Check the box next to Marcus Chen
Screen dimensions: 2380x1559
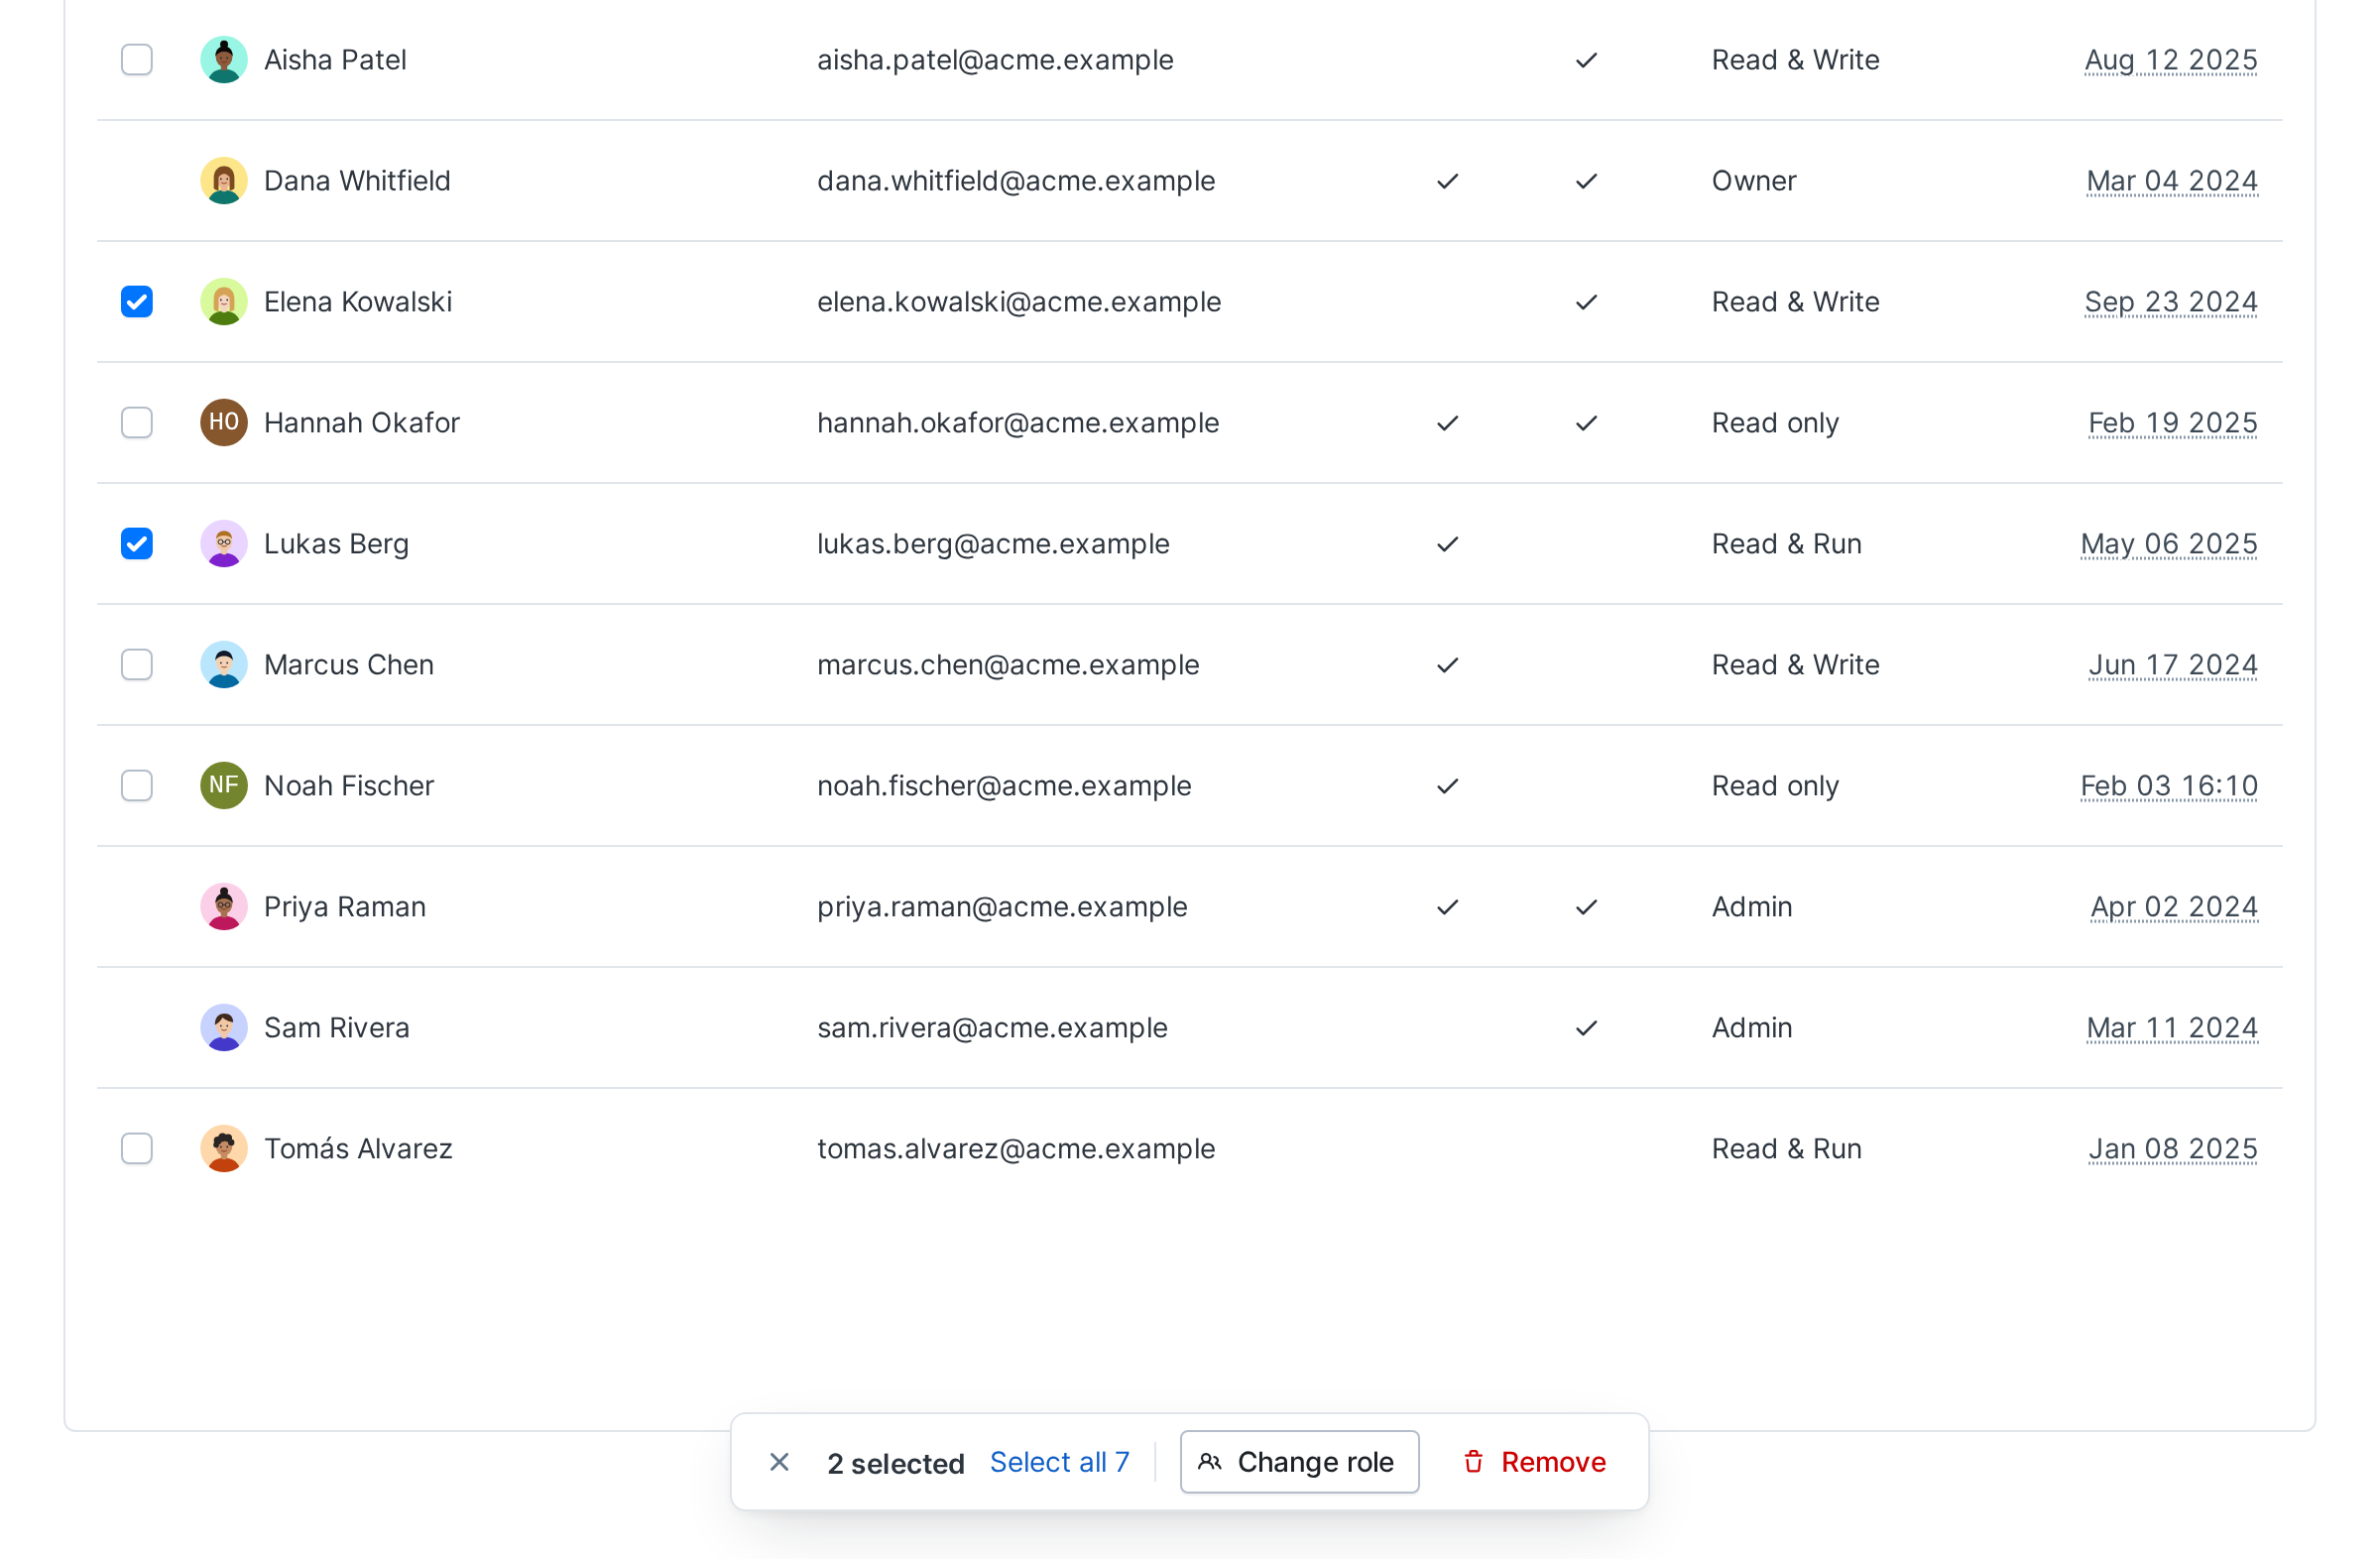point(137,665)
